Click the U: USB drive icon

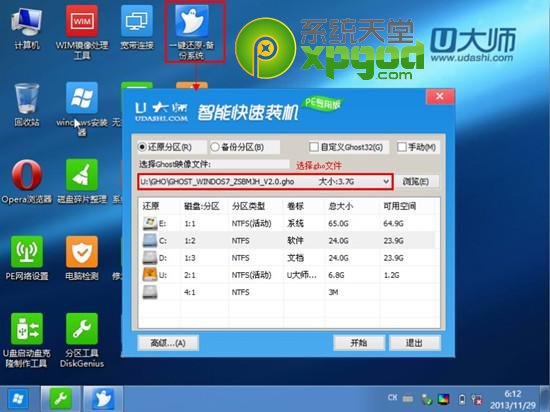(150, 275)
